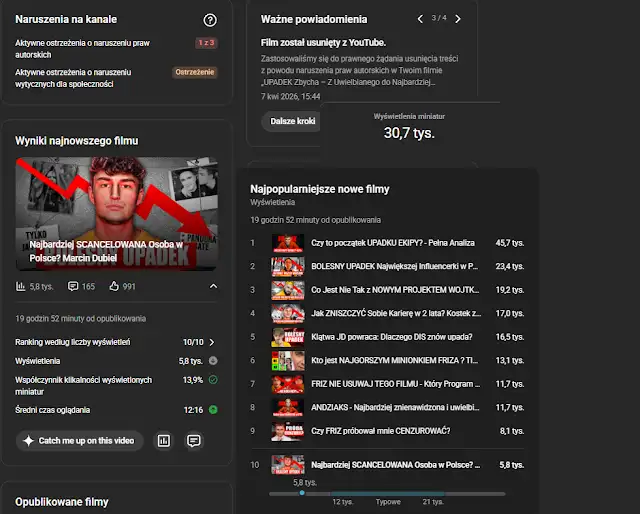Viewport: 640px width, 514px height.
Task: Open thumbnail of Czy FRIZ próbował mnie CENZUROWAĆ
Action: coord(288,431)
